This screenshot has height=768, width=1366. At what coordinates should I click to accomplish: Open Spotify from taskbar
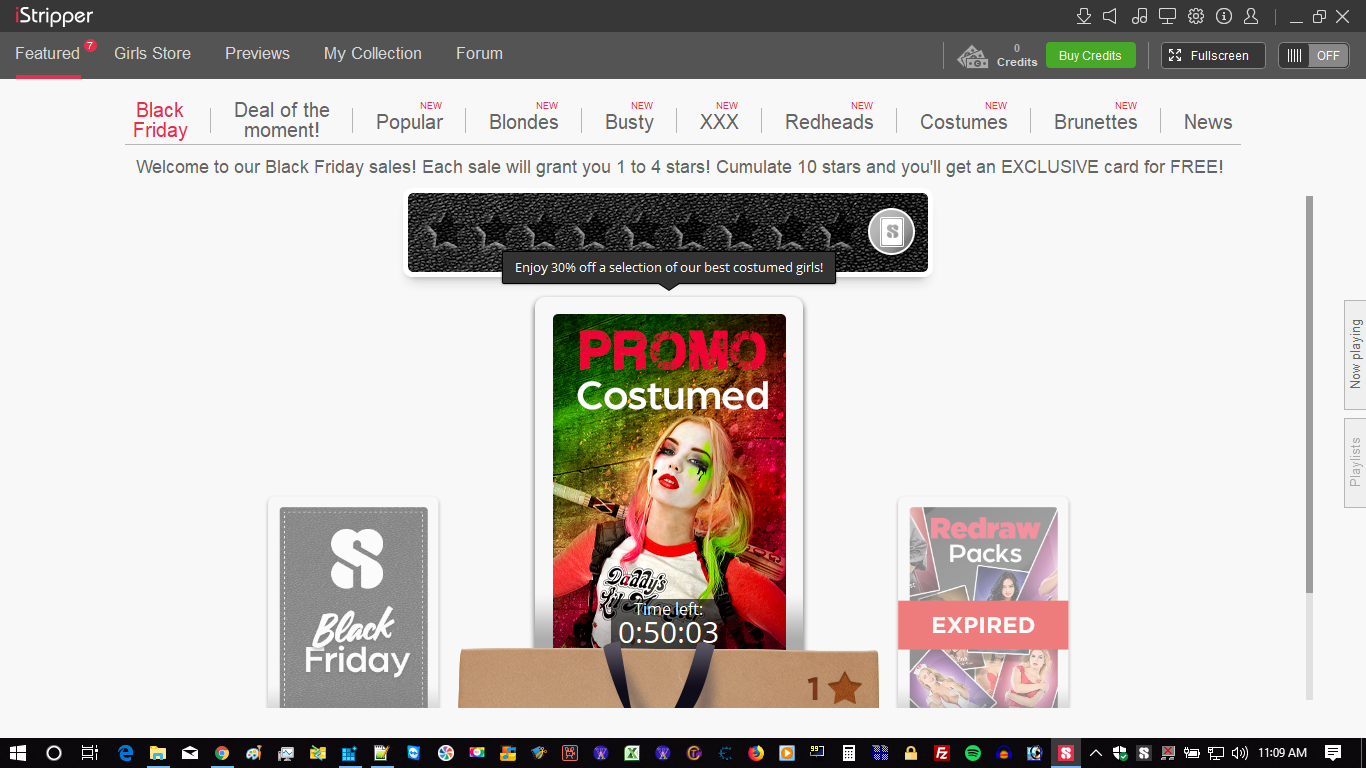pos(973,753)
